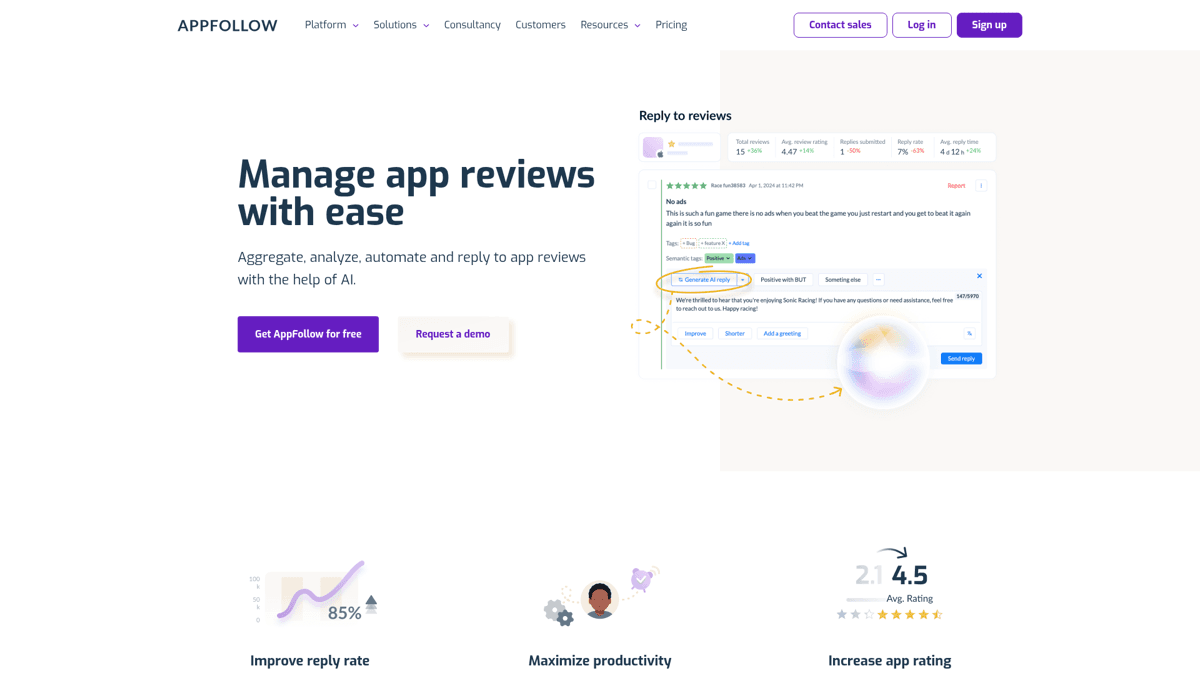Click the Log in button
Image resolution: width=1200 pixels, height=675 pixels.
[x=922, y=25]
